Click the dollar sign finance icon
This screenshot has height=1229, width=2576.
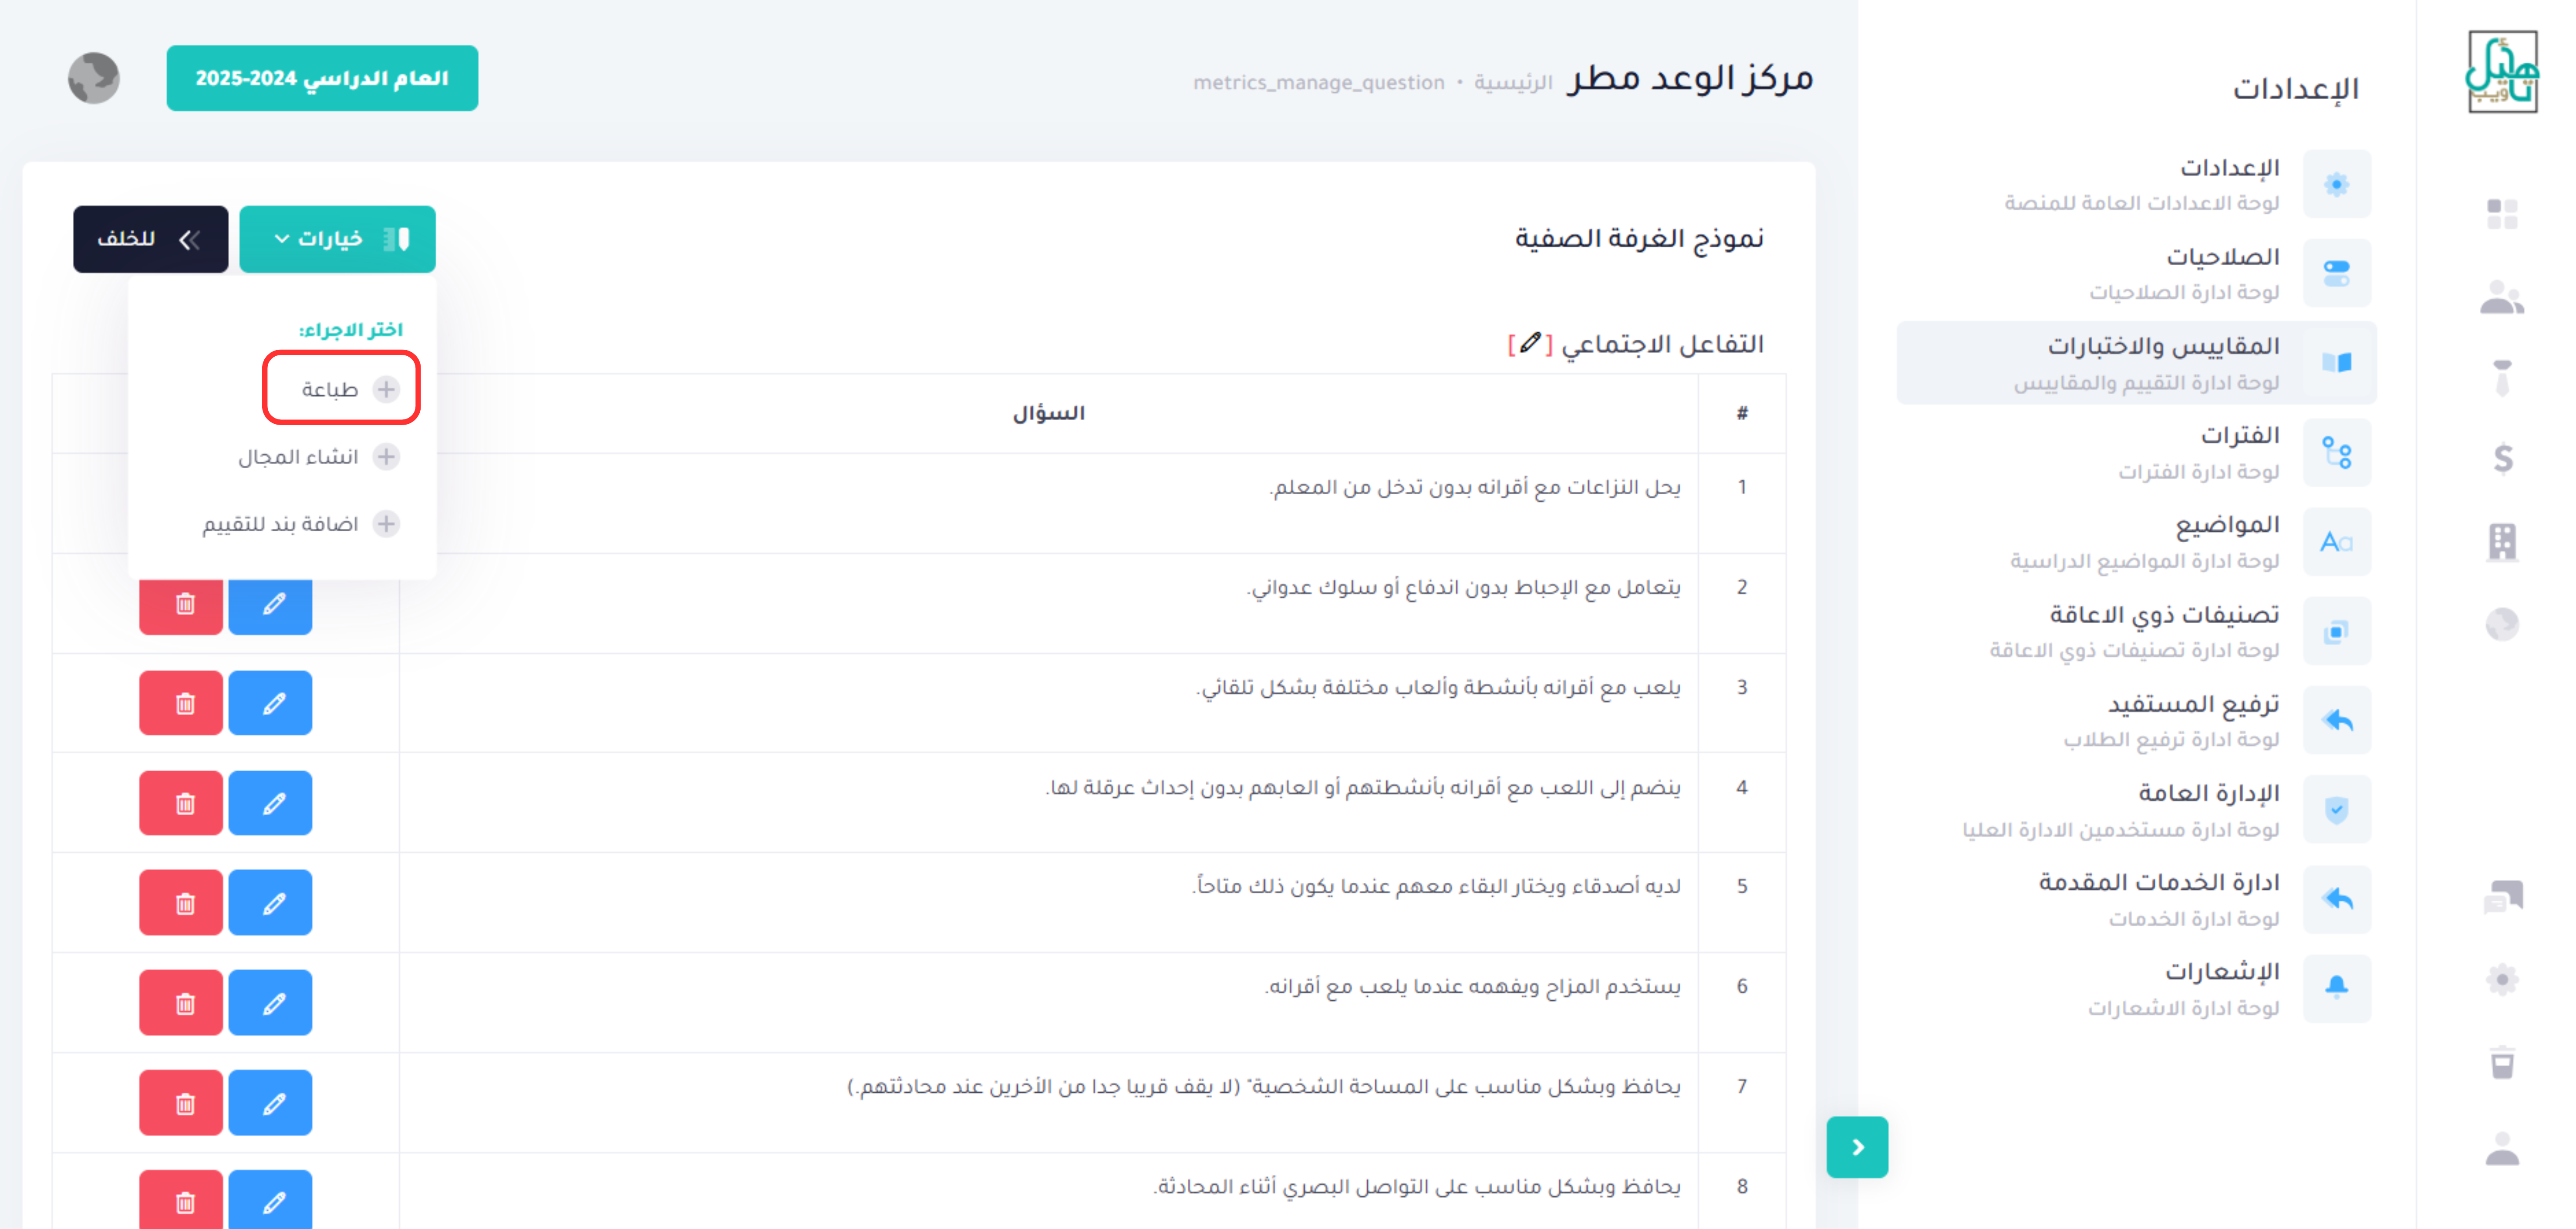[x=2503, y=458]
